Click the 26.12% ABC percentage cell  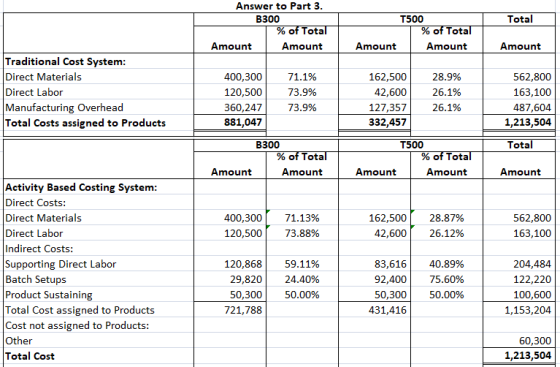pyautogui.click(x=447, y=233)
